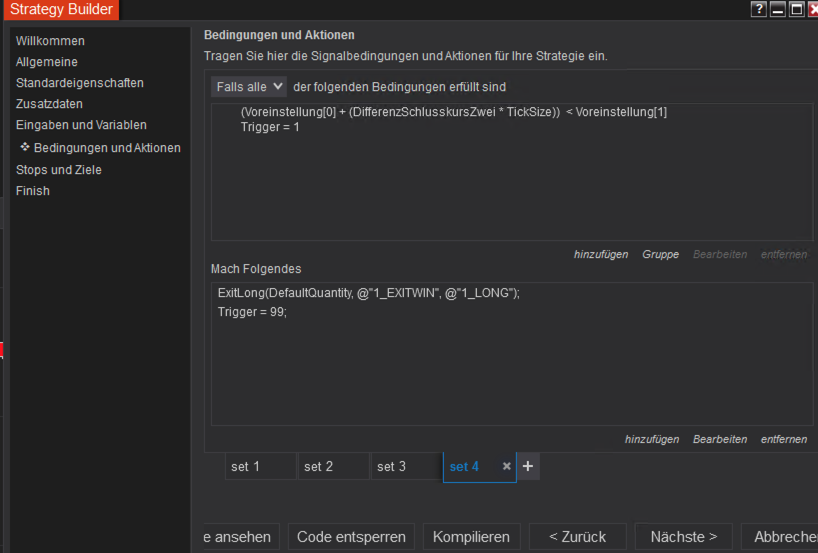
Task: Go back with the Zurück button
Action: [x=578, y=537]
